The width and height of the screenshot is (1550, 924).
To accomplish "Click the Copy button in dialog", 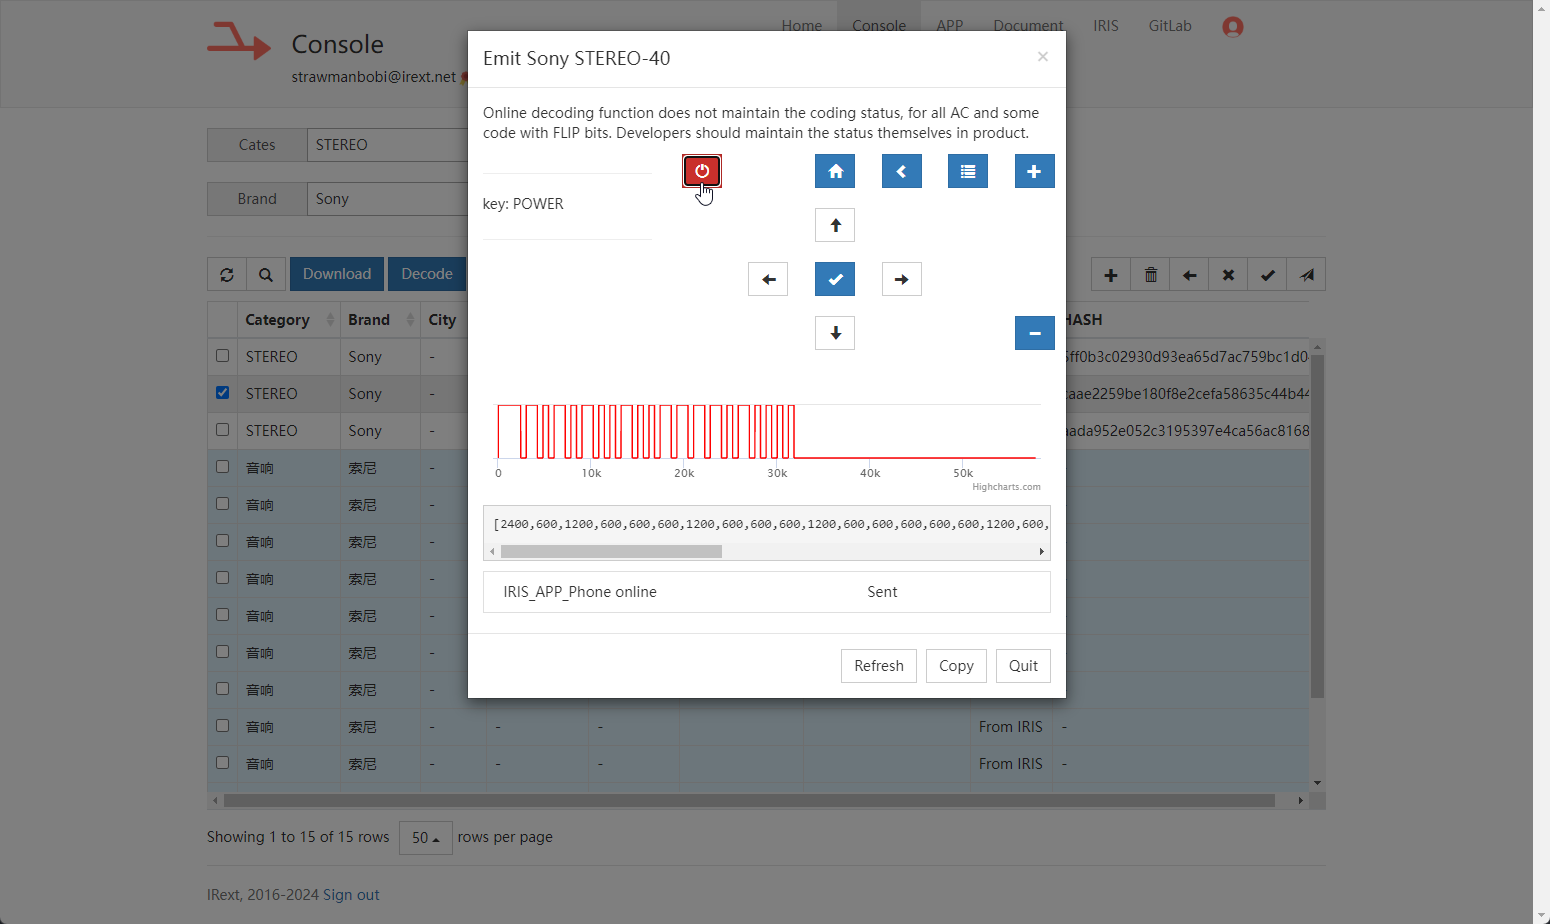I will click(x=955, y=666).
